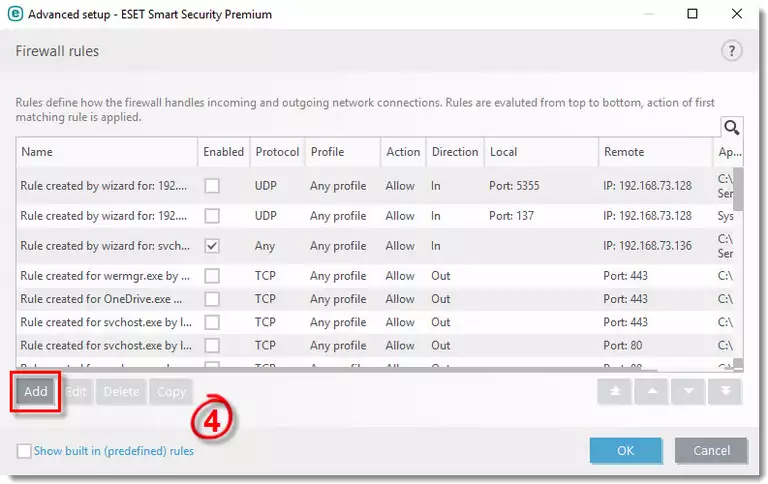Open the help question mark icon
Viewport: 768px width, 484px height.
tap(731, 51)
